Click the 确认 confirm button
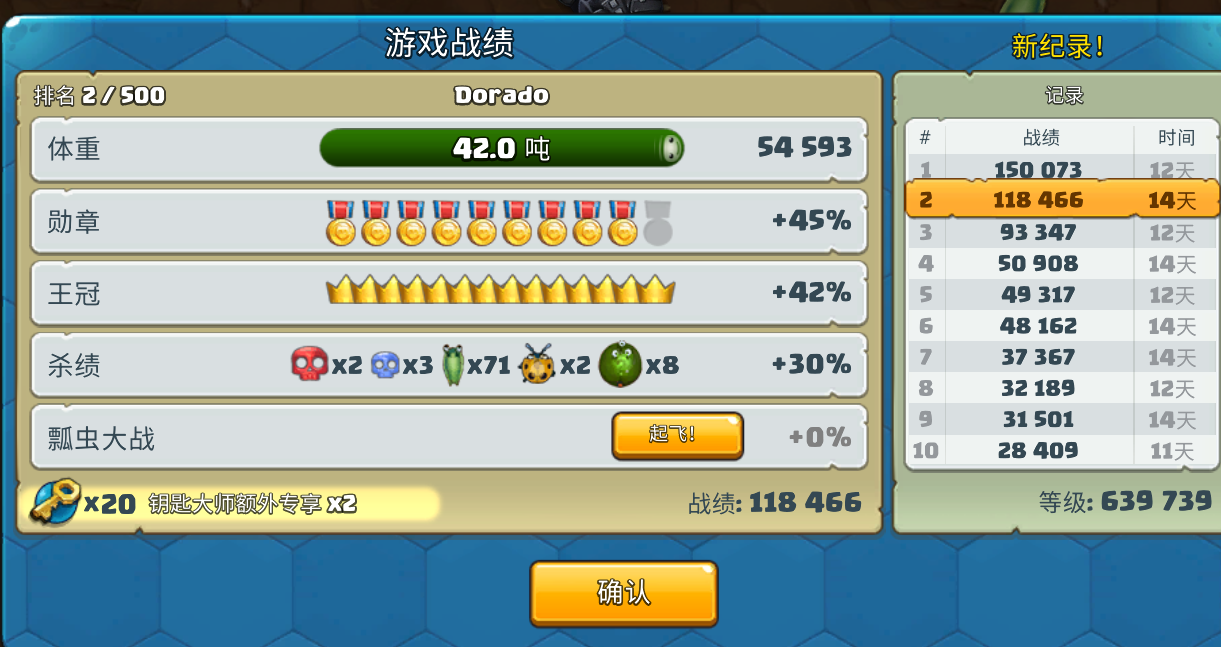The width and height of the screenshot is (1221, 647). (x=624, y=593)
